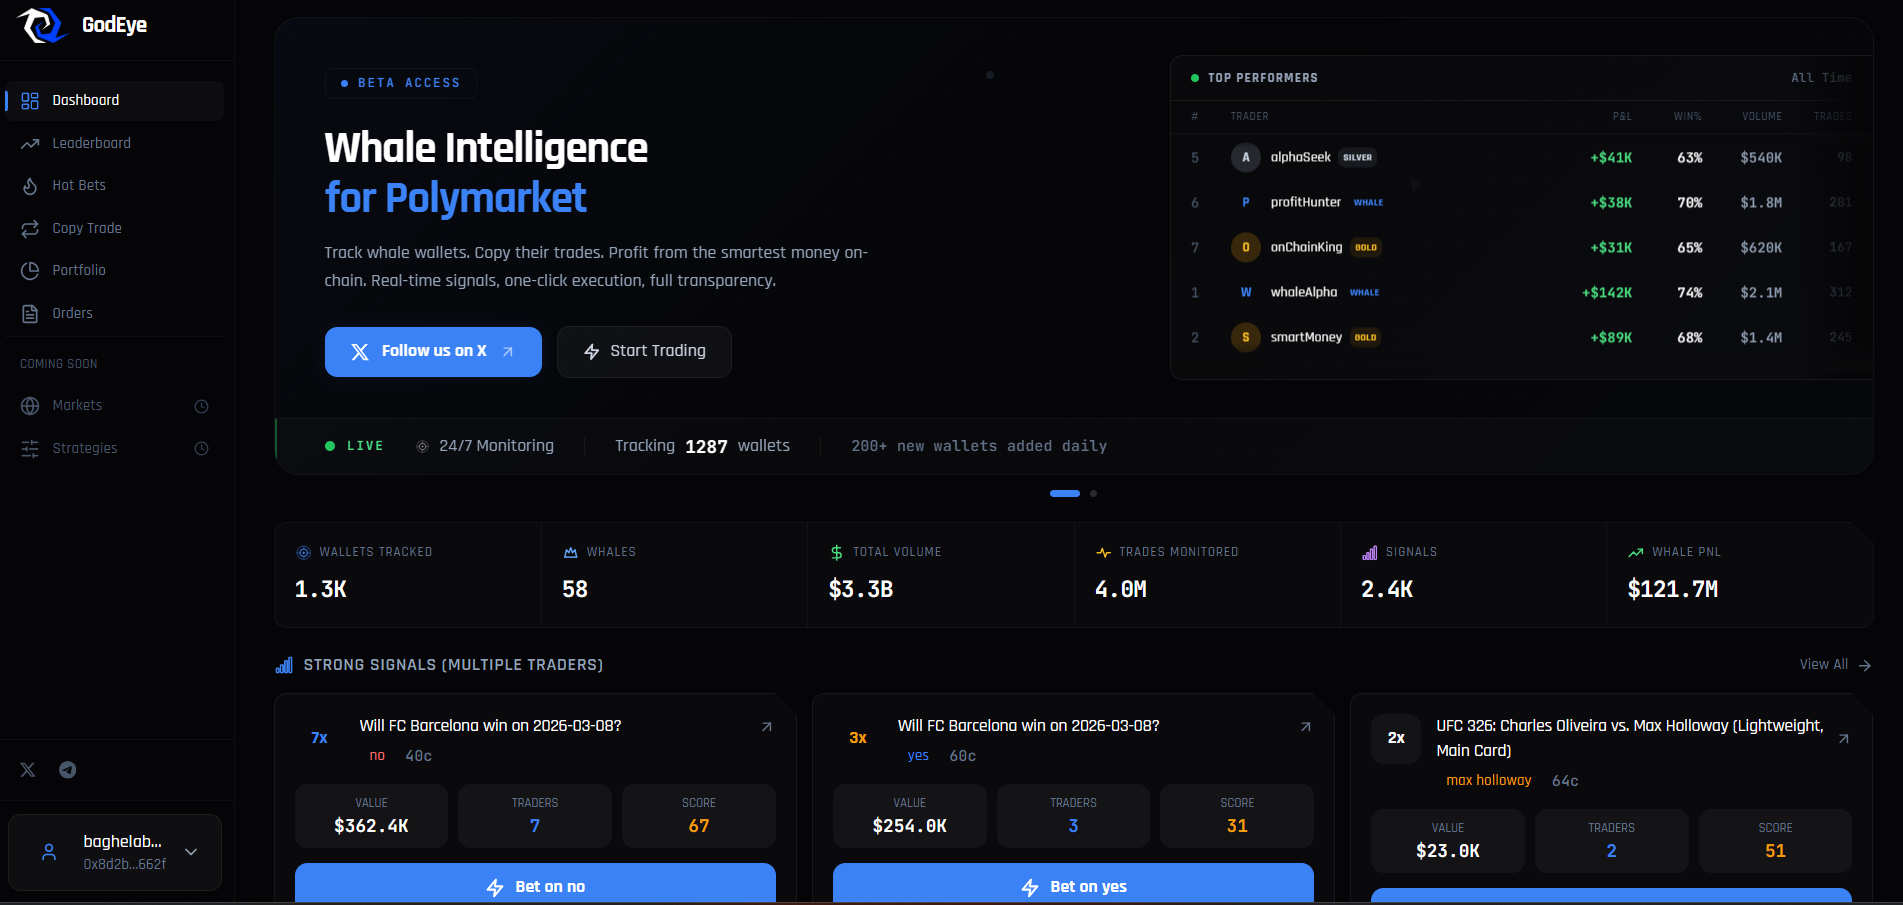
Task: Open the Leaderboard page
Action: 114,143
